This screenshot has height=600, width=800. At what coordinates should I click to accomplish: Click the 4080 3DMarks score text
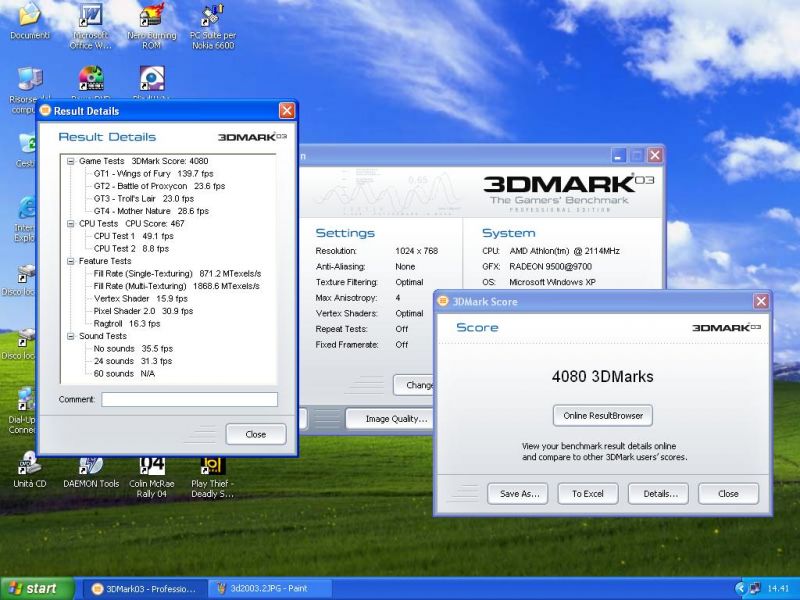coord(603,377)
